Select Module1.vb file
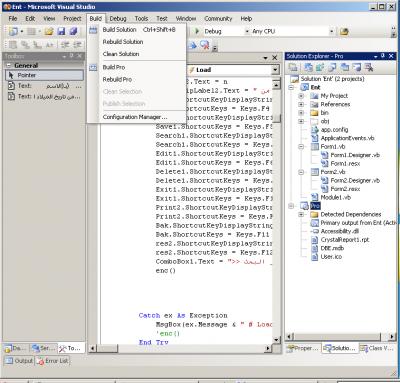Viewport: 400px width, 383px height. 335,197
